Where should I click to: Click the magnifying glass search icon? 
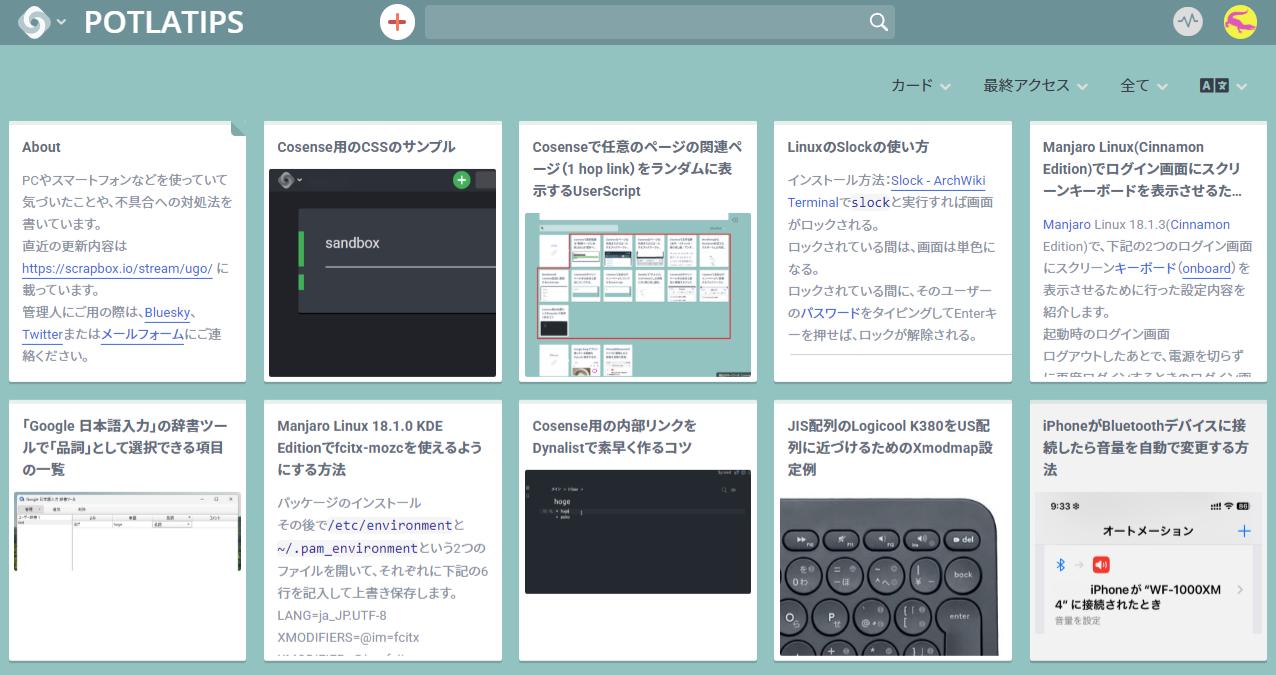(x=879, y=22)
